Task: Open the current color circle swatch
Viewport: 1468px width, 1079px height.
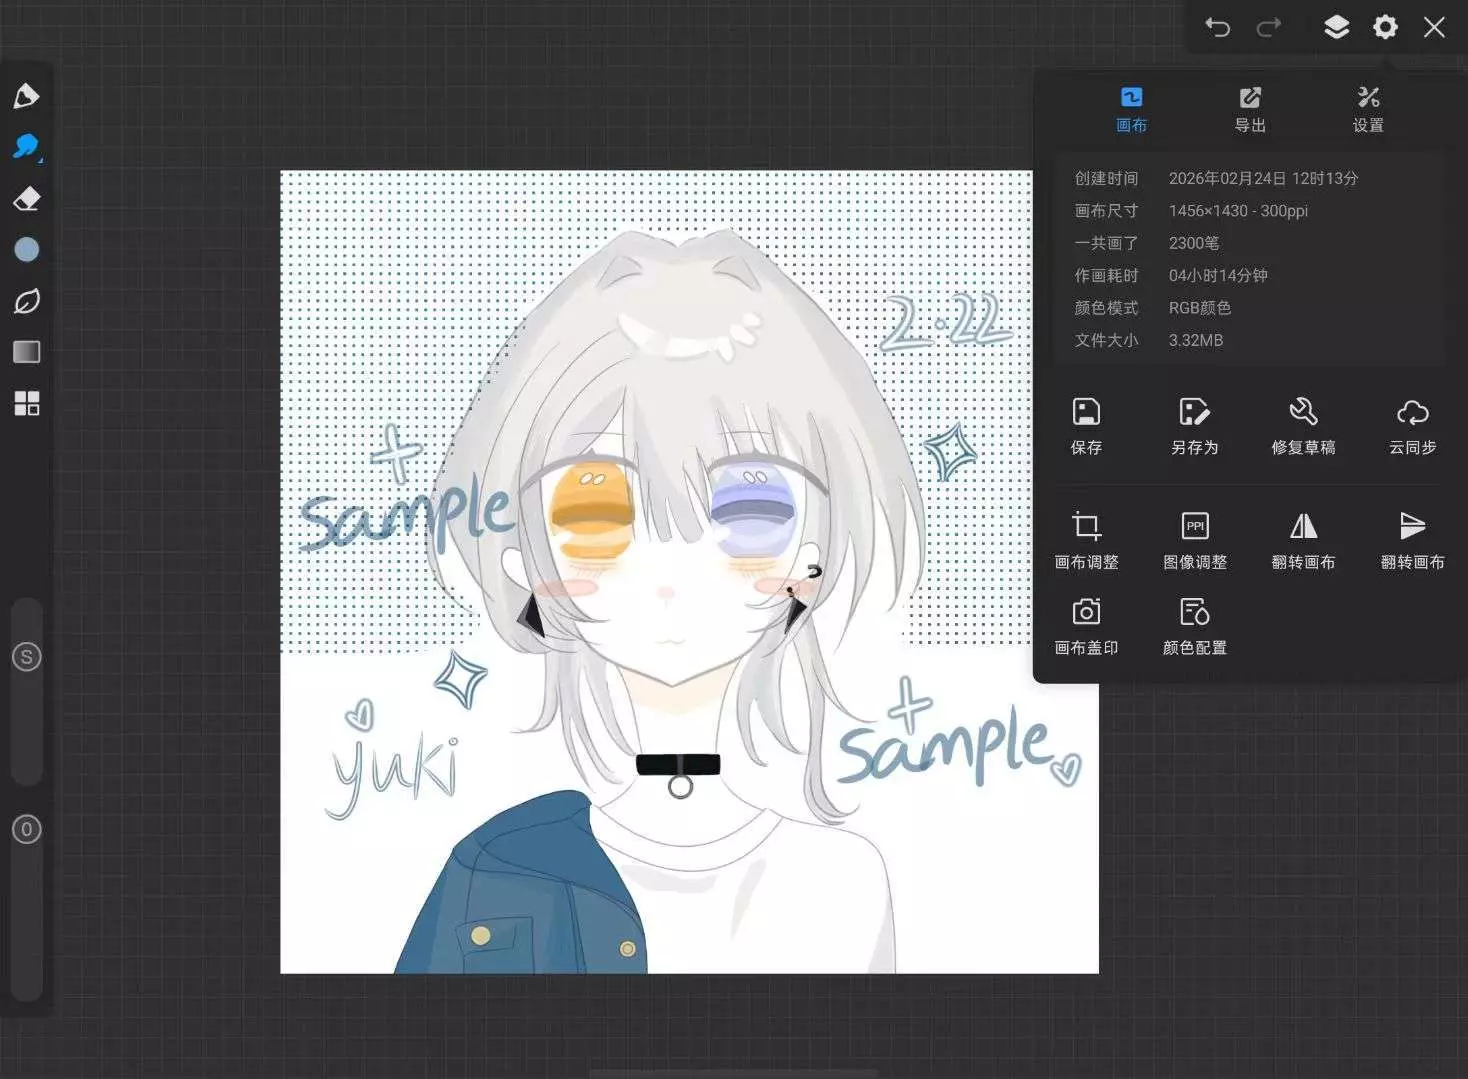Action: tap(26, 250)
